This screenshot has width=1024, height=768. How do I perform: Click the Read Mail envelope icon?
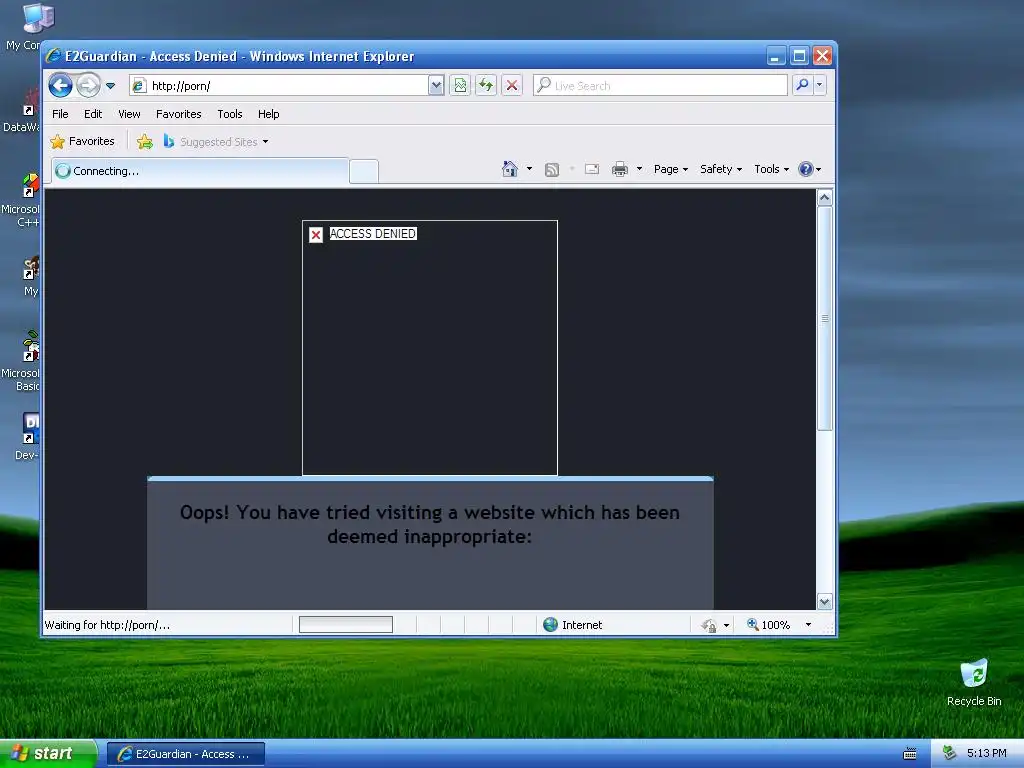point(592,169)
